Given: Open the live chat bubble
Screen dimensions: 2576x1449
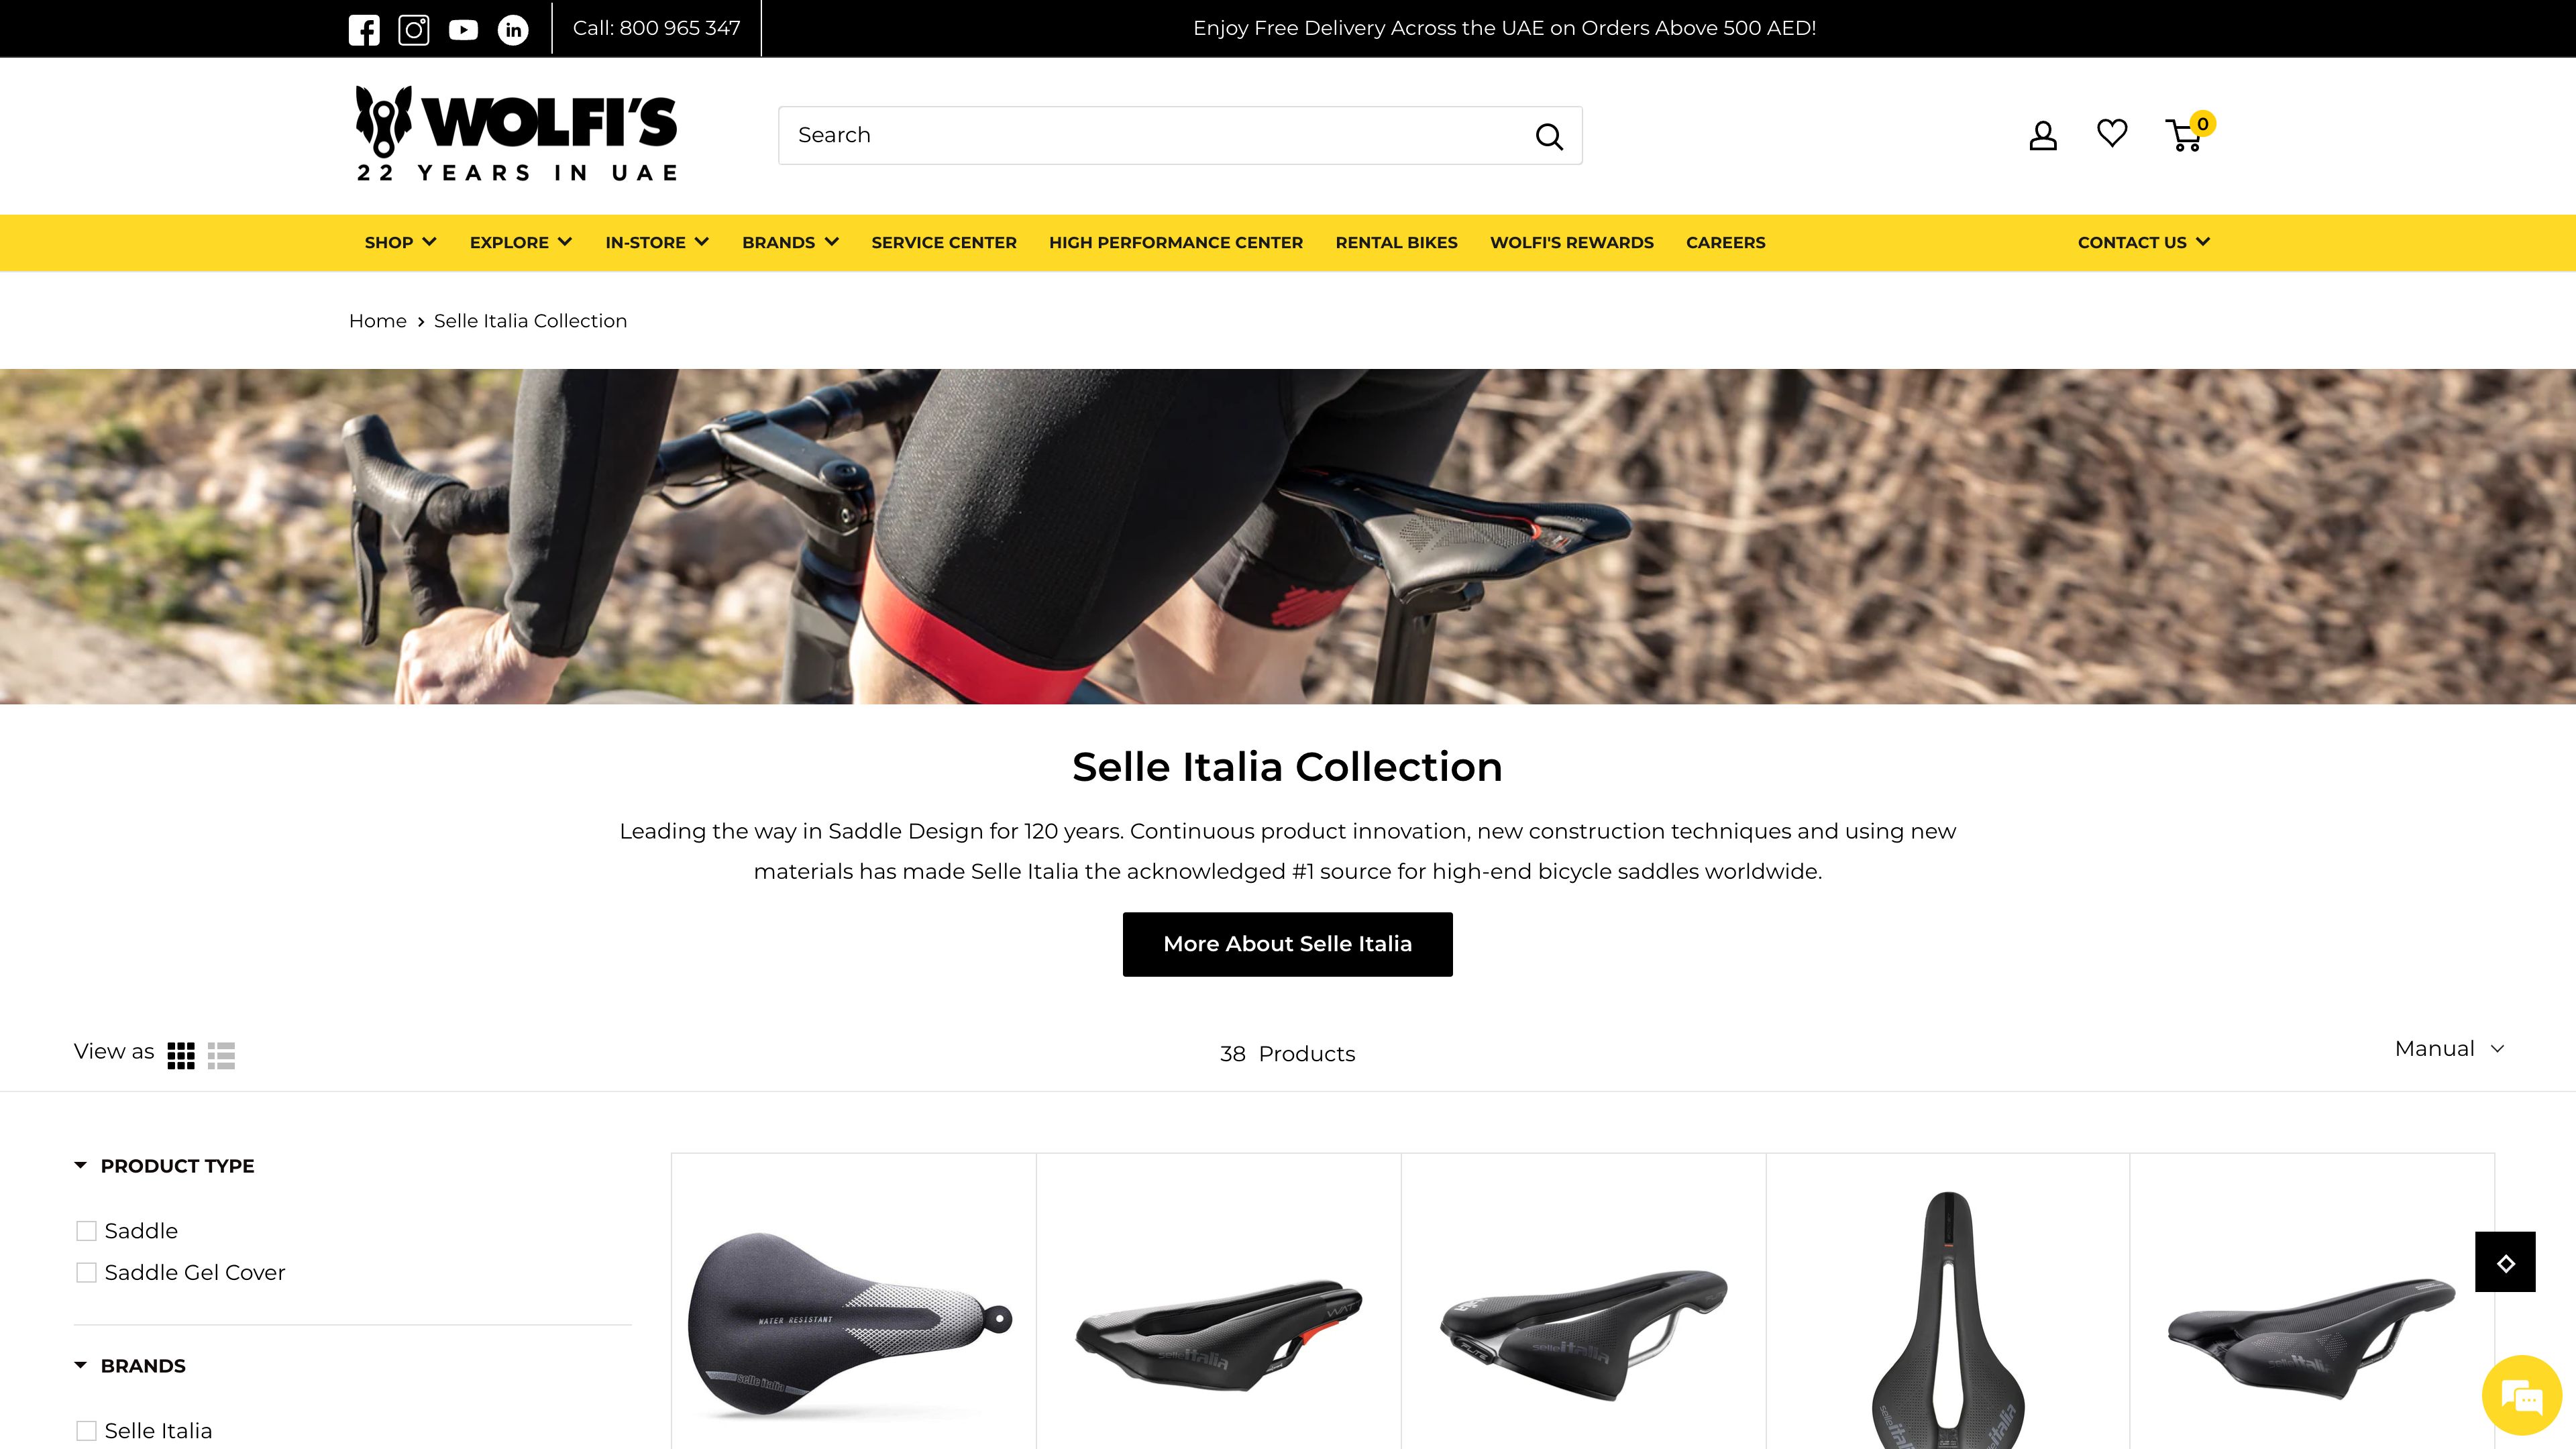Looking at the screenshot, I should [2521, 1395].
